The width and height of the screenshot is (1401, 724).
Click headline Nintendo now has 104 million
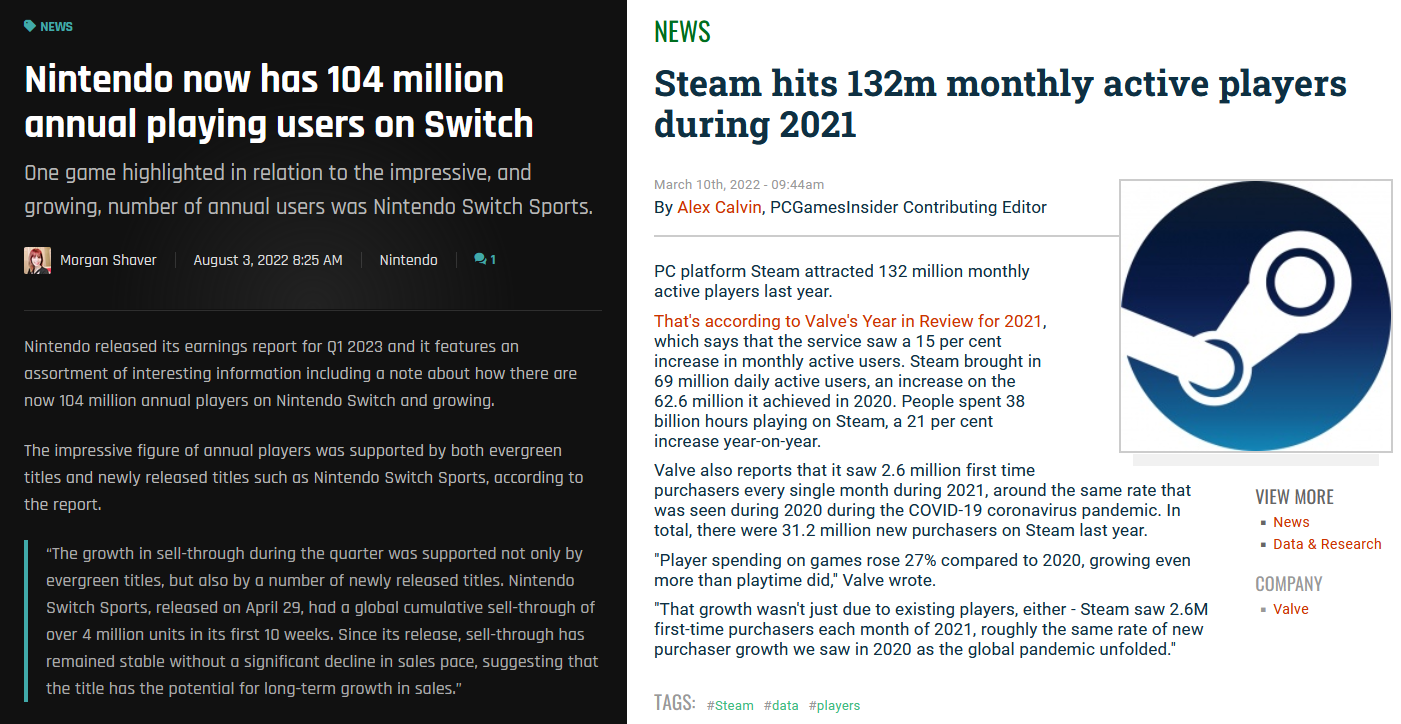(x=279, y=102)
